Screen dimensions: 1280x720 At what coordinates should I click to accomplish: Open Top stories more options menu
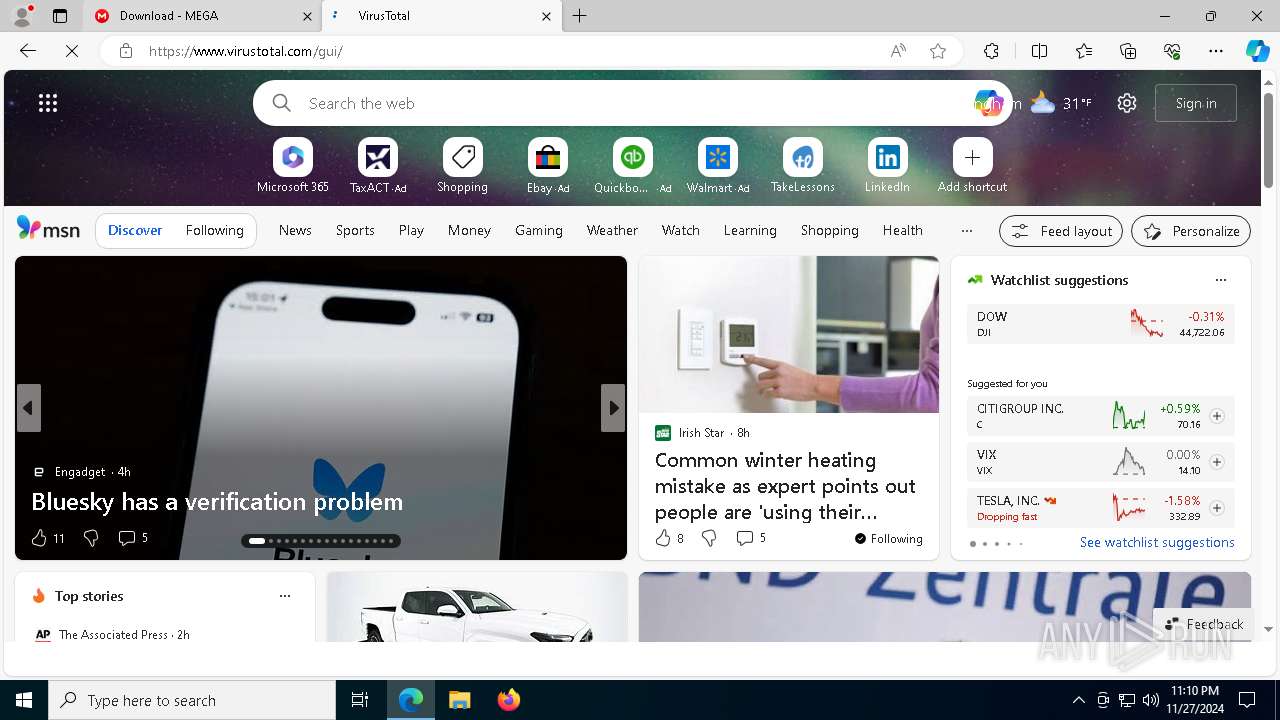coord(285,596)
